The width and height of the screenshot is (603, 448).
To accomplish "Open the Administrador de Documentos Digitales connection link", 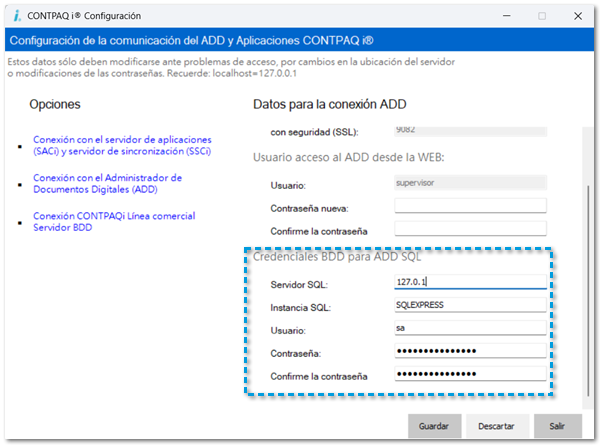I will coord(107,183).
